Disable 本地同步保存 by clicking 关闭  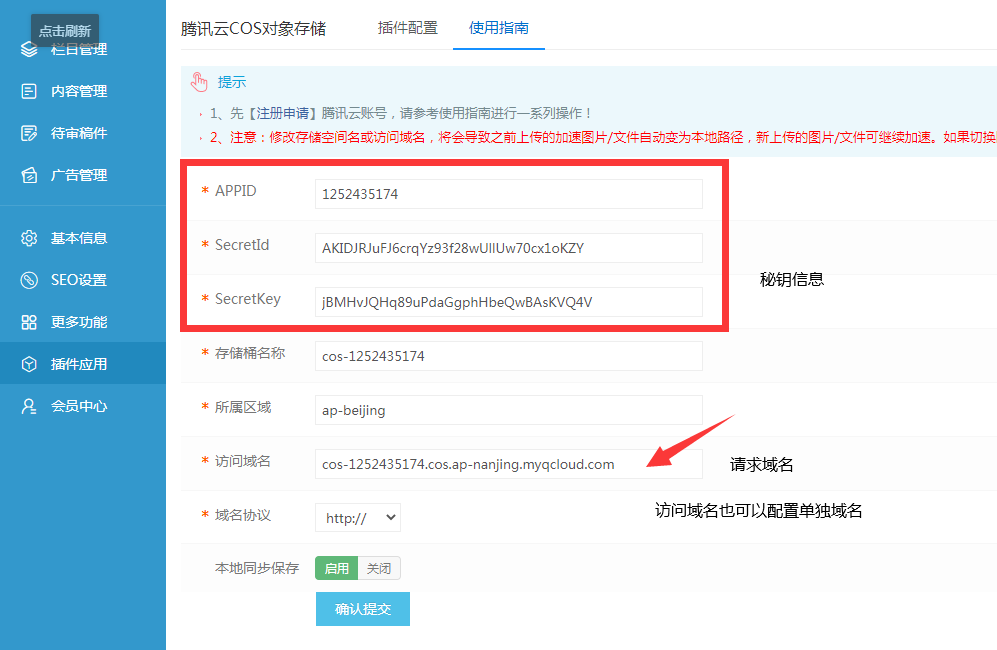pos(378,567)
